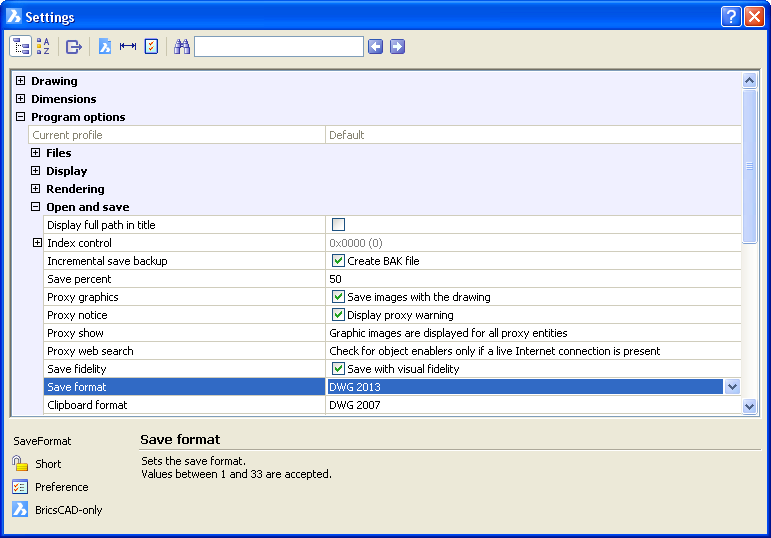Click the Preference variable icon
This screenshot has height=538, width=771.
click(x=20, y=487)
